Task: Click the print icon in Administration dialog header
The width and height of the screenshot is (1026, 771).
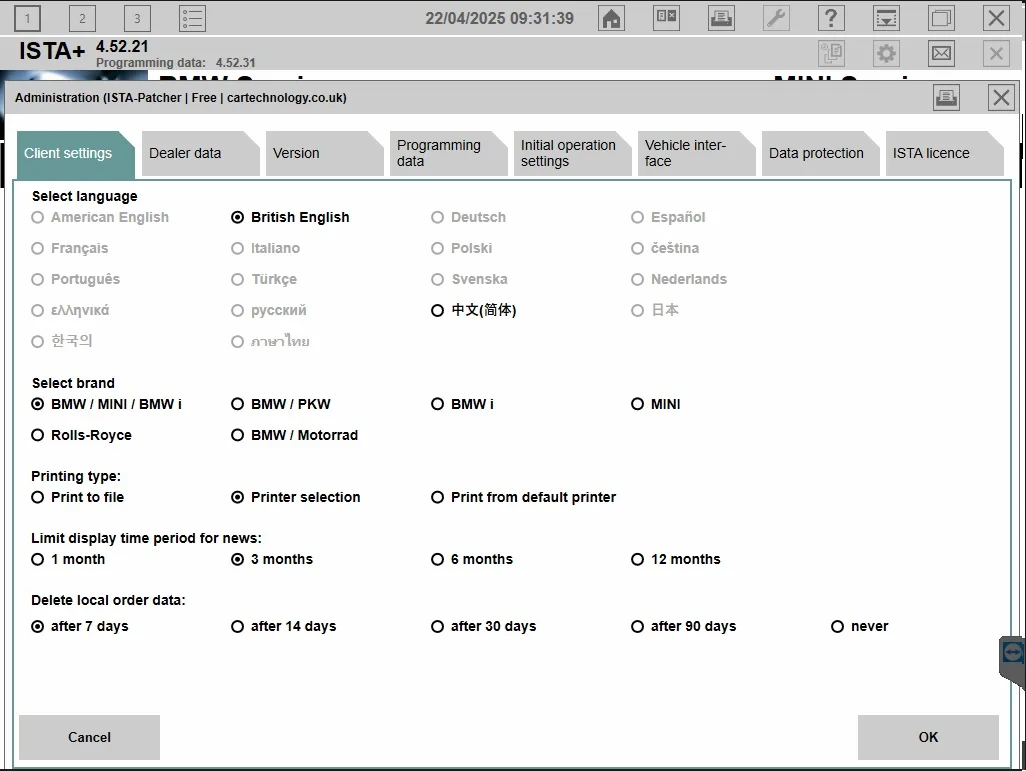Action: (x=946, y=97)
